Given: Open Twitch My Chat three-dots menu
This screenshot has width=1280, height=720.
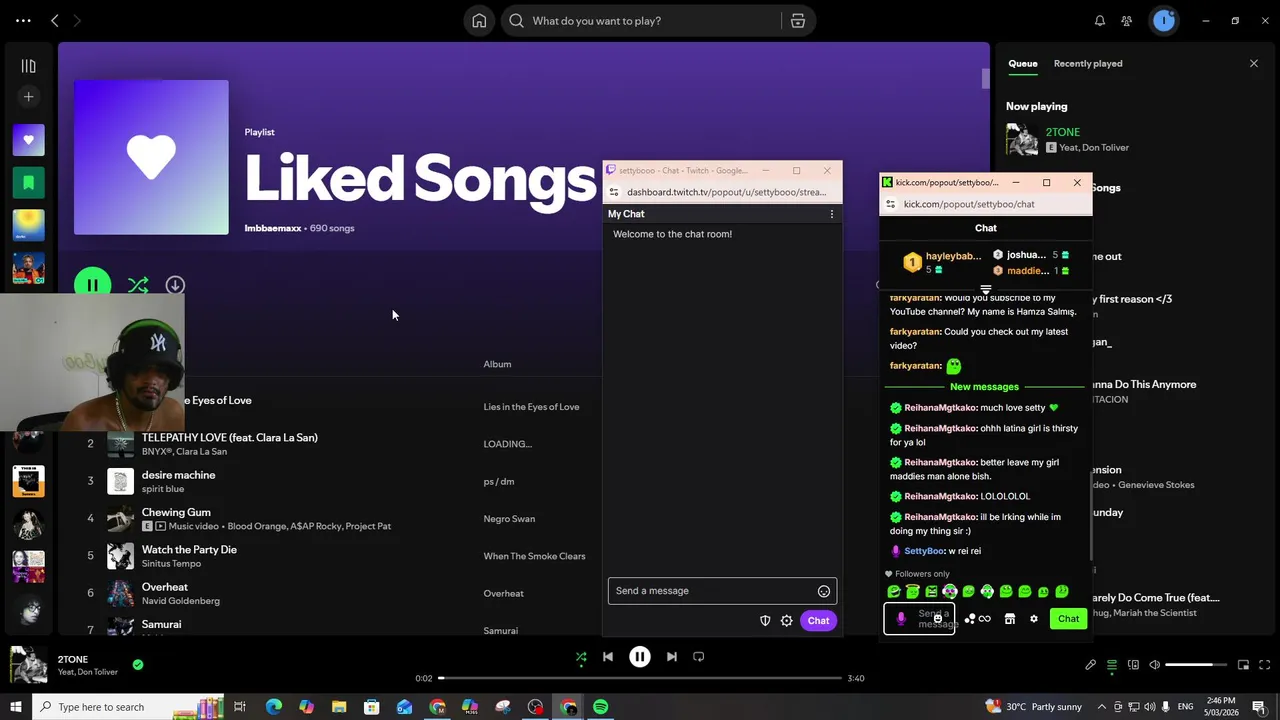Looking at the screenshot, I should [831, 214].
